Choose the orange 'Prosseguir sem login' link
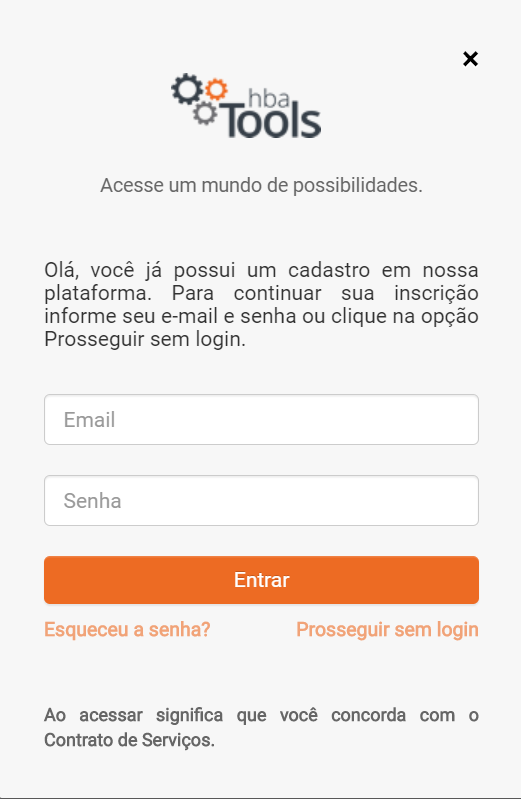This screenshot has width=521, height=799. click(387, 630)
